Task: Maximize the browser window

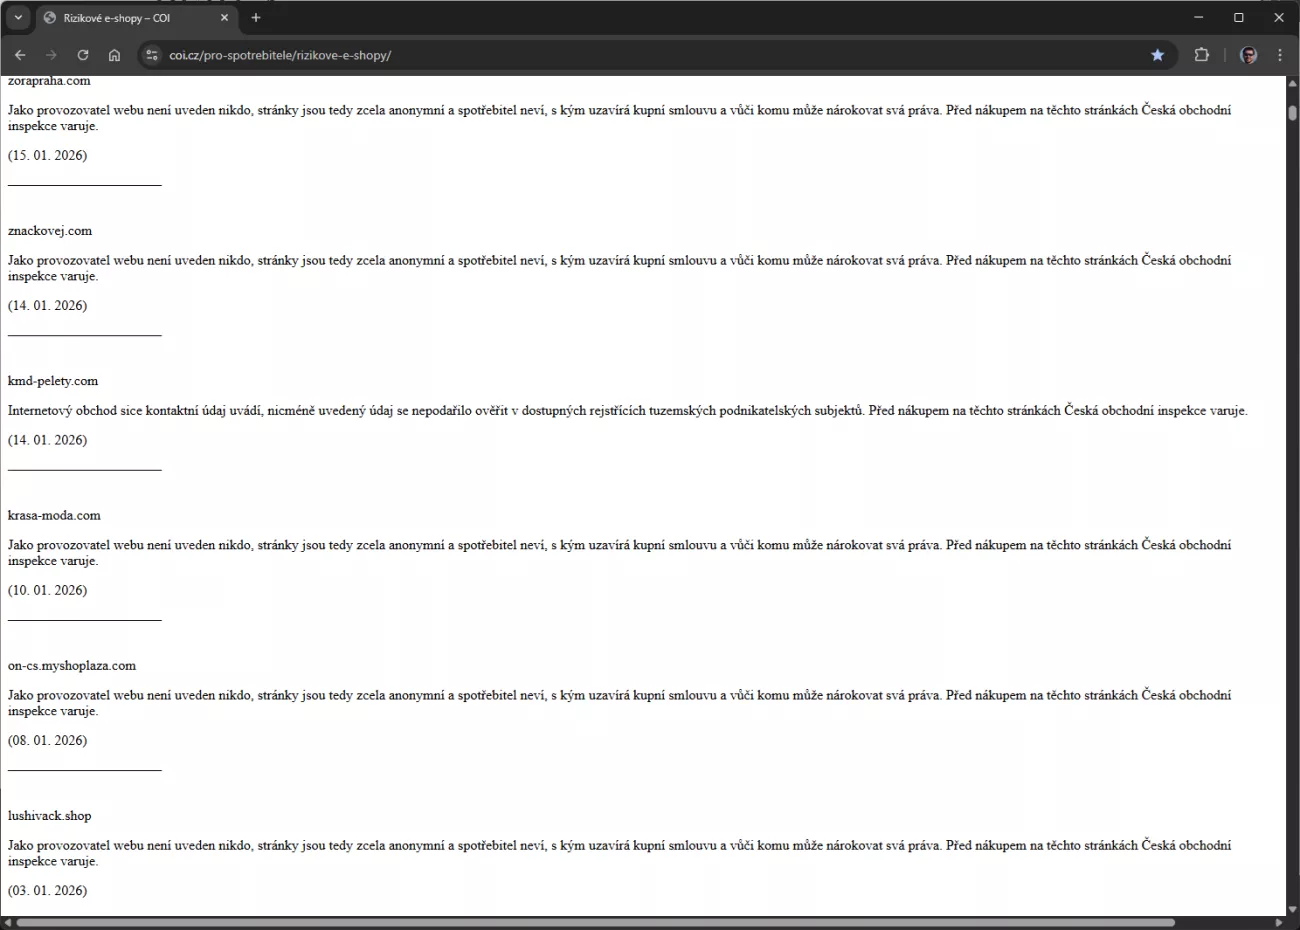Action: point(1238,18)
